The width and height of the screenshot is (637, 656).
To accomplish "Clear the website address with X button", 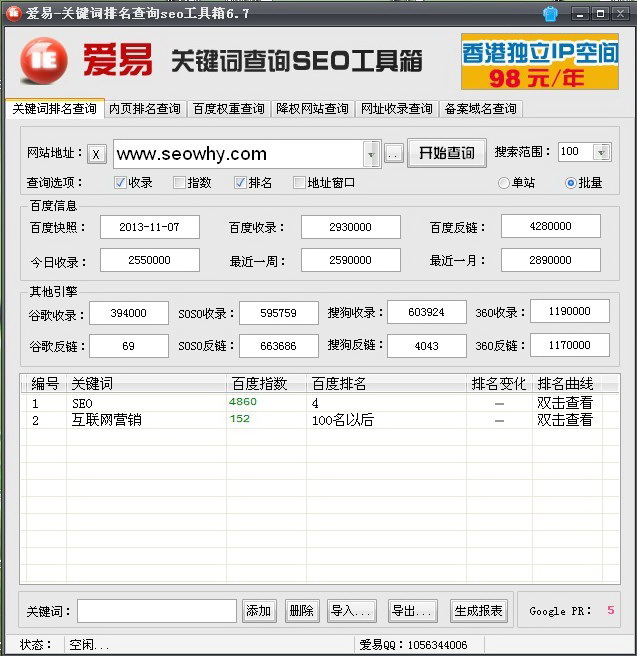I will (x=97, y=154).
